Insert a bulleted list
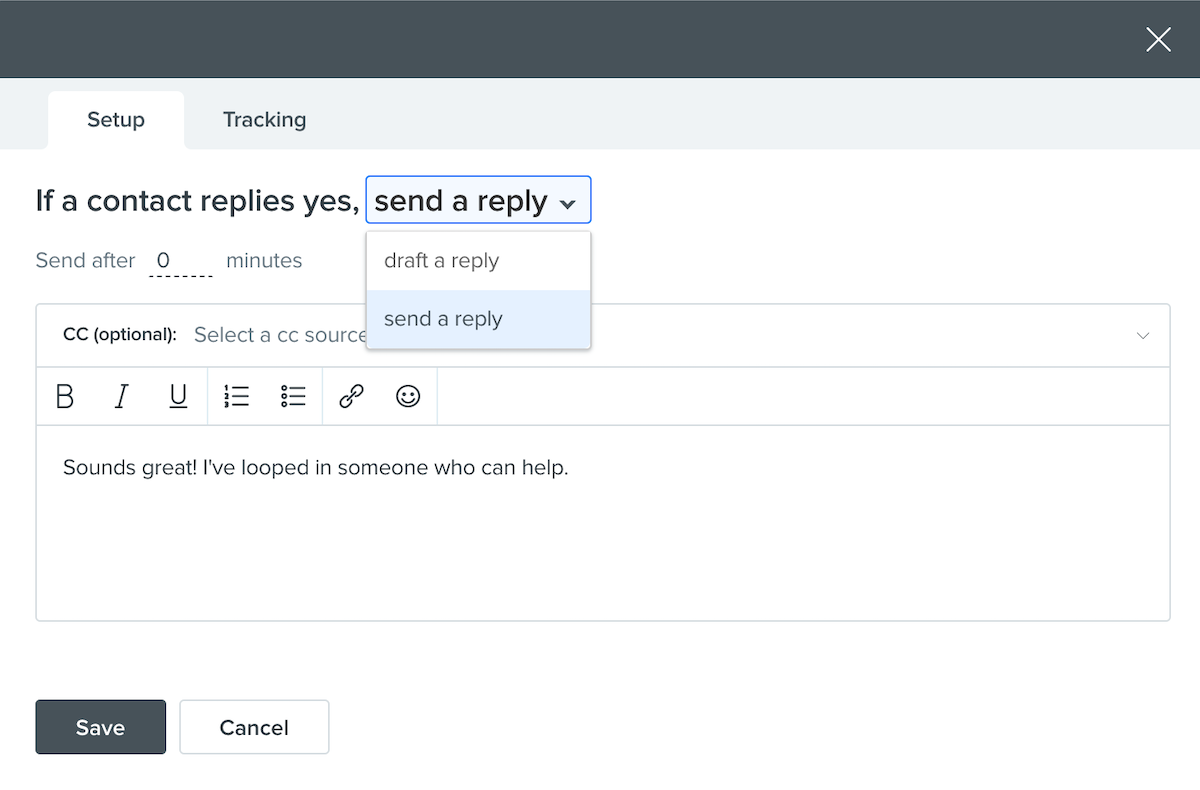 point(293,397)
